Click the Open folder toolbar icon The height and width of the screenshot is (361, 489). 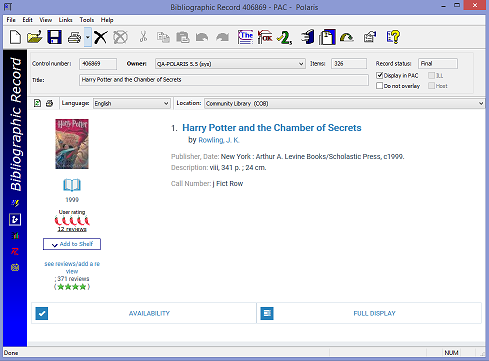[x=35, y=37]
